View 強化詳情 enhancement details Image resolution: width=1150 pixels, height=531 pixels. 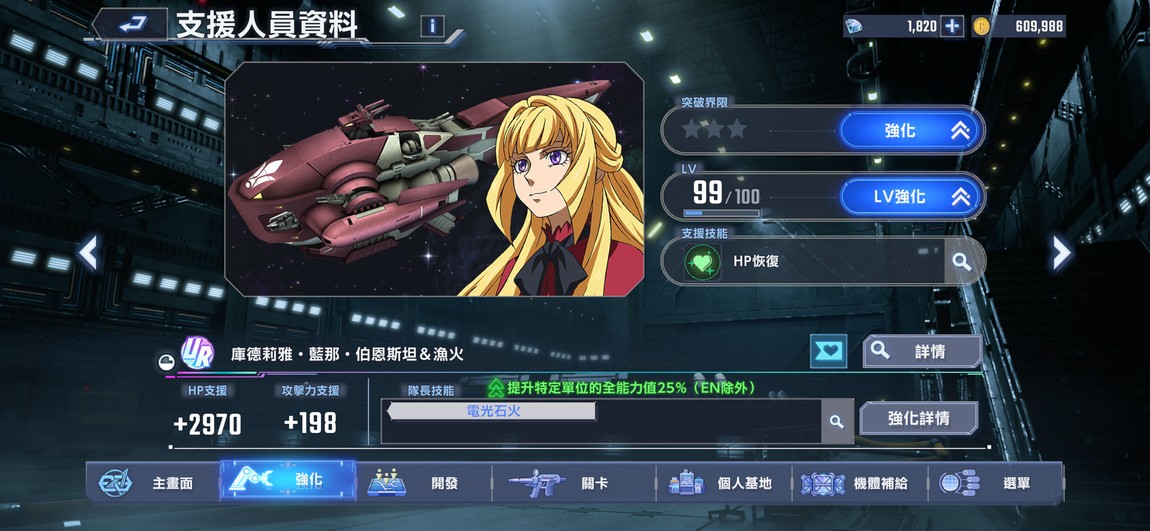919,418
